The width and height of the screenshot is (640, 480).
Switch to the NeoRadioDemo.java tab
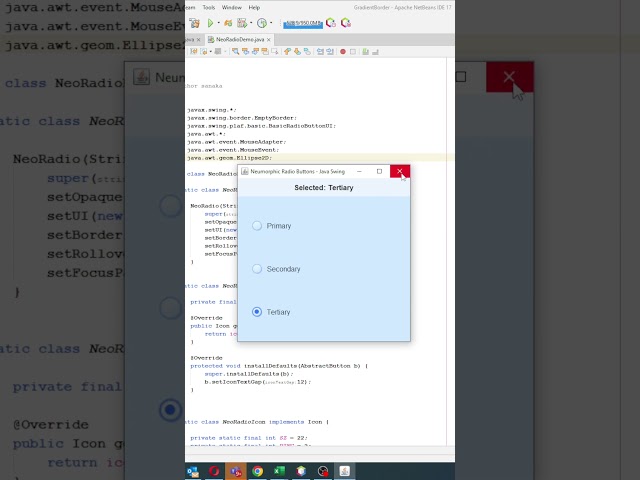(240, 40)
